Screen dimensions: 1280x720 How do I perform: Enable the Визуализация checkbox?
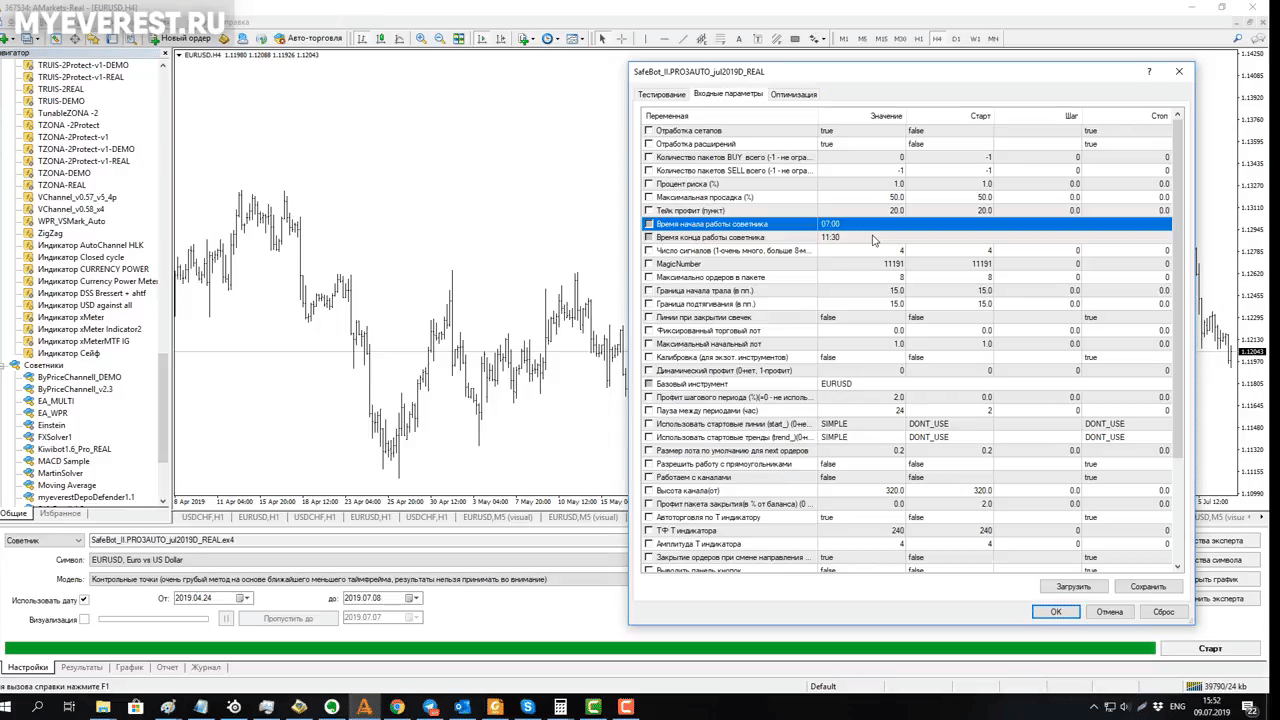tap(84, 620)
